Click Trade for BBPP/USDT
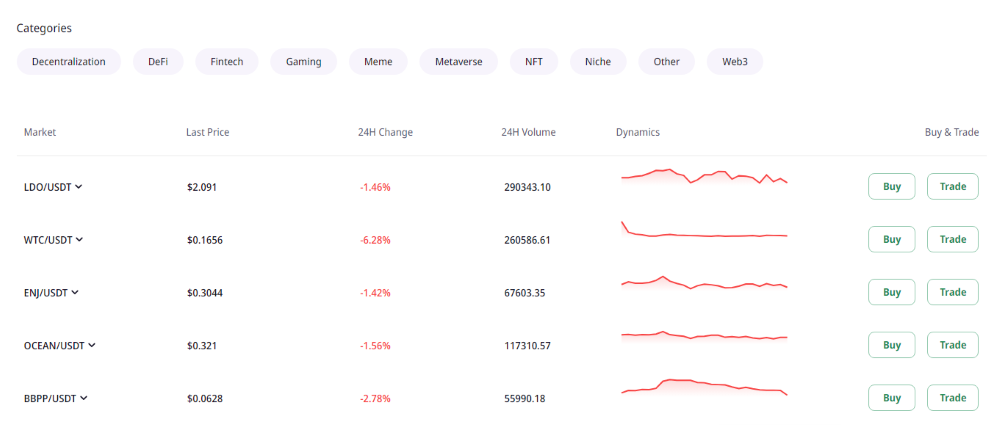The image size is (1000, 425). [x=952, y=398]
